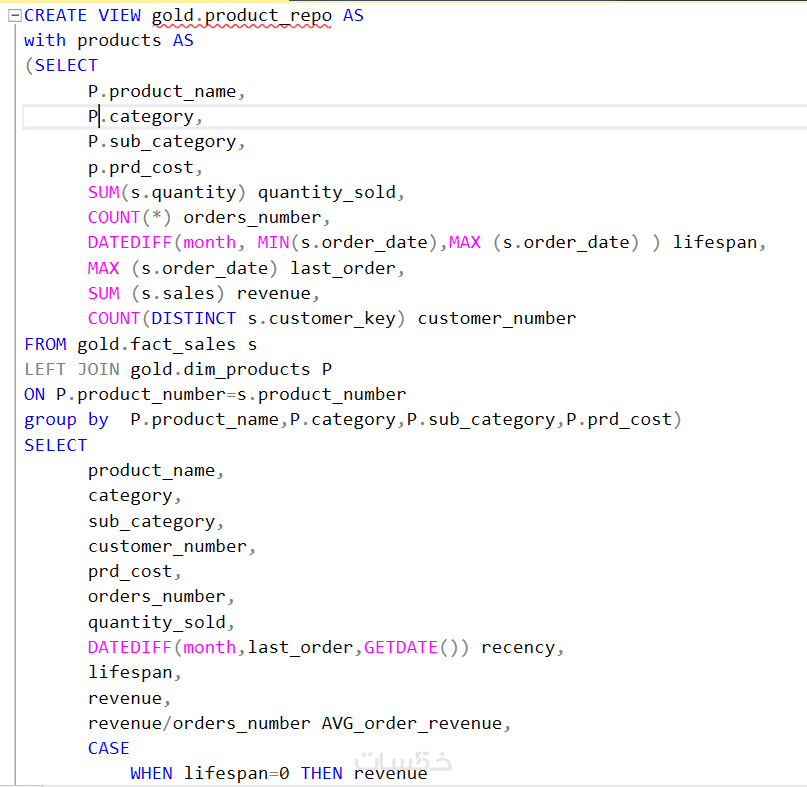This screenshot has width=807, height=787.
Task: Click the WHEN lifespan=0 condition
Action: point(209,774)
